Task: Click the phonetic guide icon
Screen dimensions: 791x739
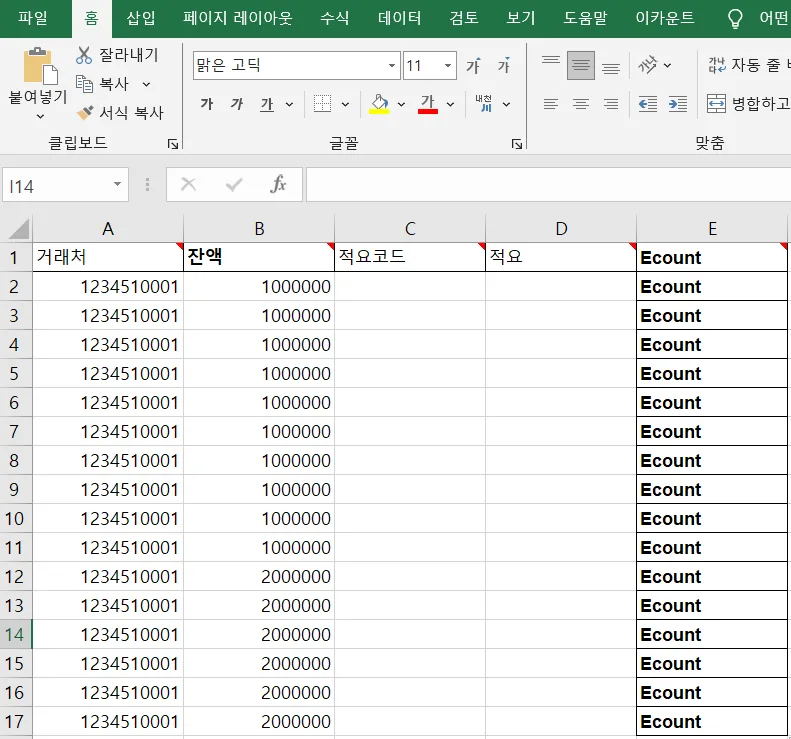Action: pos(484,104)
